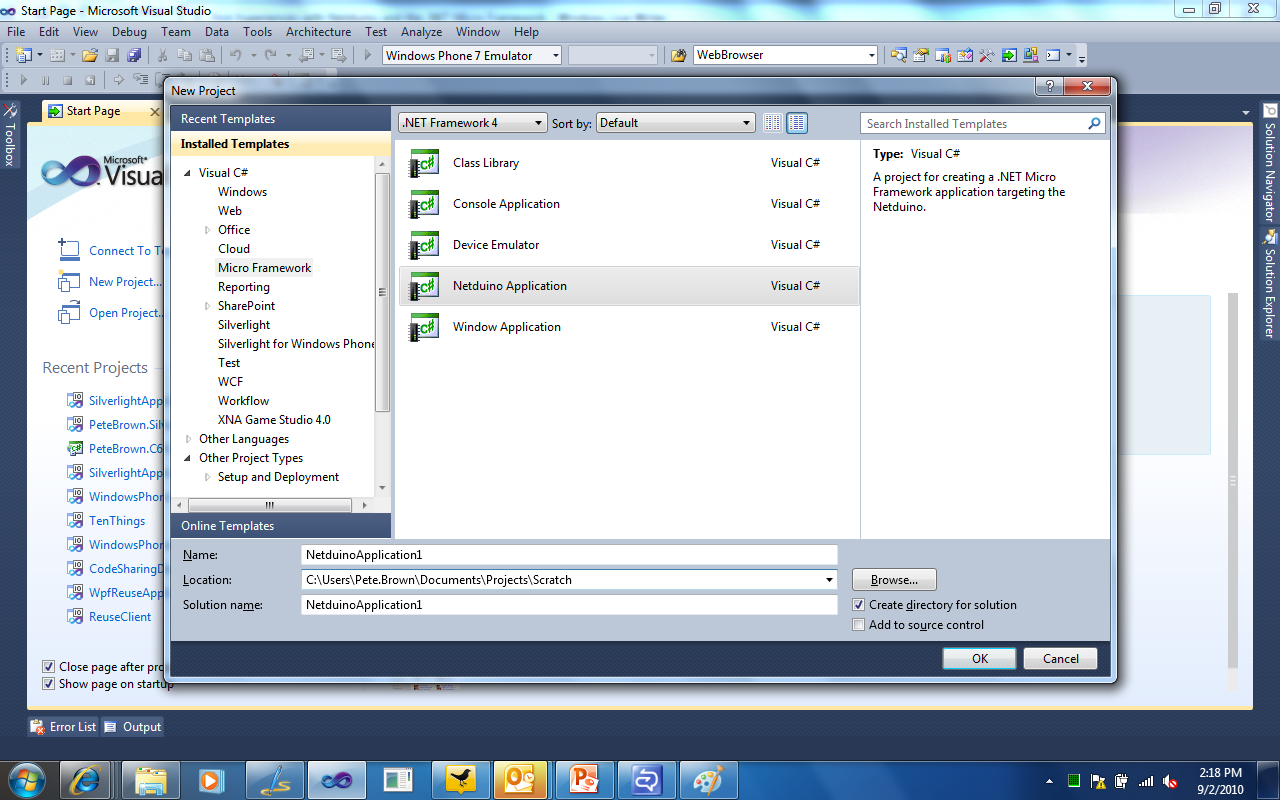Click the Open Project icon on Start Page

point(68,312)
